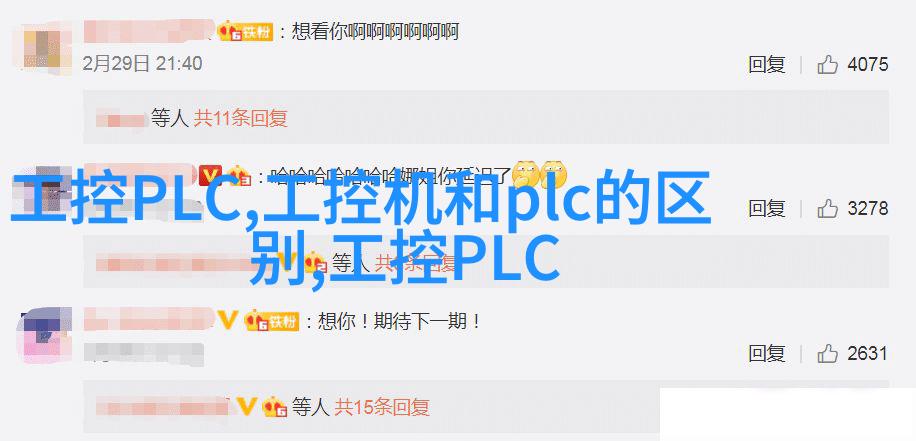Click the 铁粉 badge beside 想你！期待下一期！

[272, 321]
